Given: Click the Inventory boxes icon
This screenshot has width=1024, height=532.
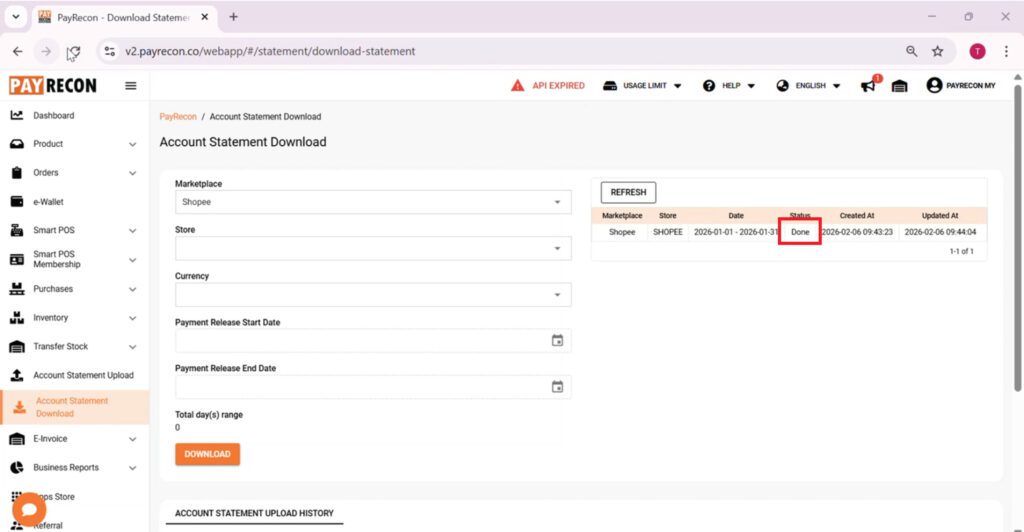Looking at the screenshot, I should click(17, 317).
